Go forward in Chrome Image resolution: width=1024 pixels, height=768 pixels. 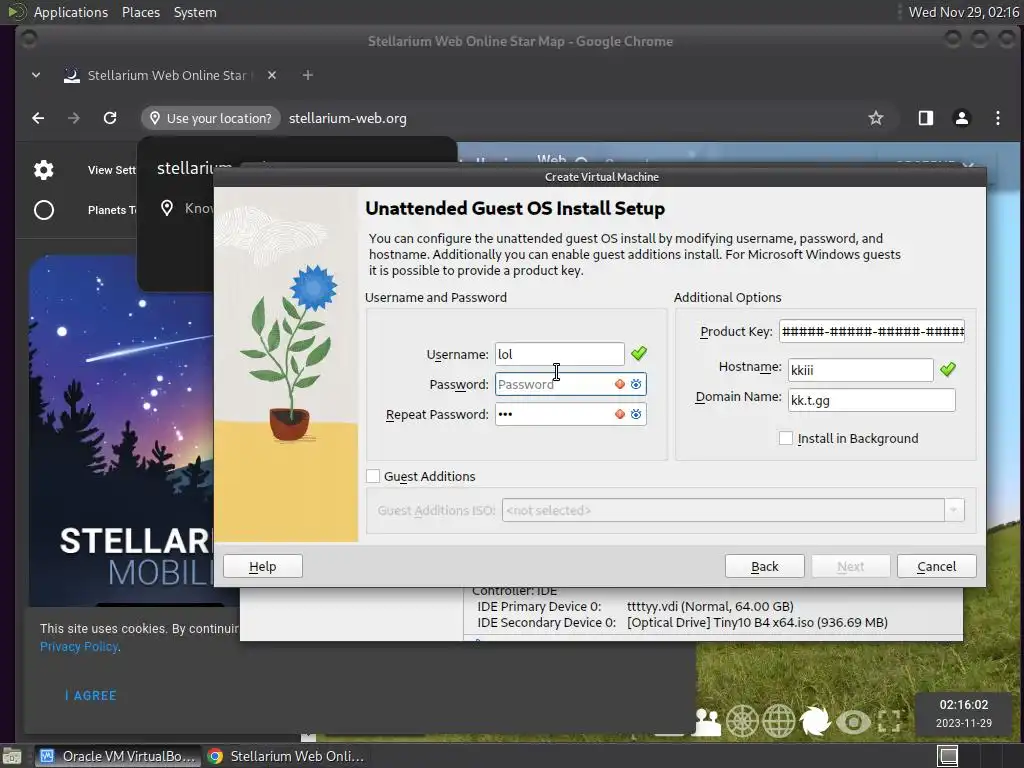[74, 118]
